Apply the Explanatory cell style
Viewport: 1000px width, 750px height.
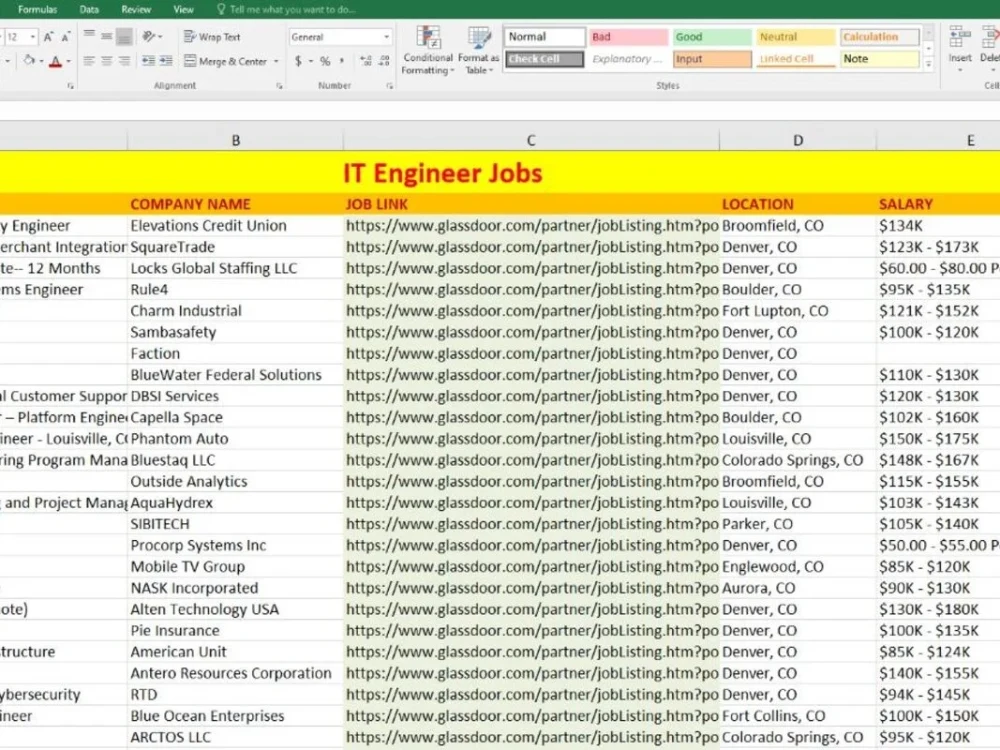point(628,59)
